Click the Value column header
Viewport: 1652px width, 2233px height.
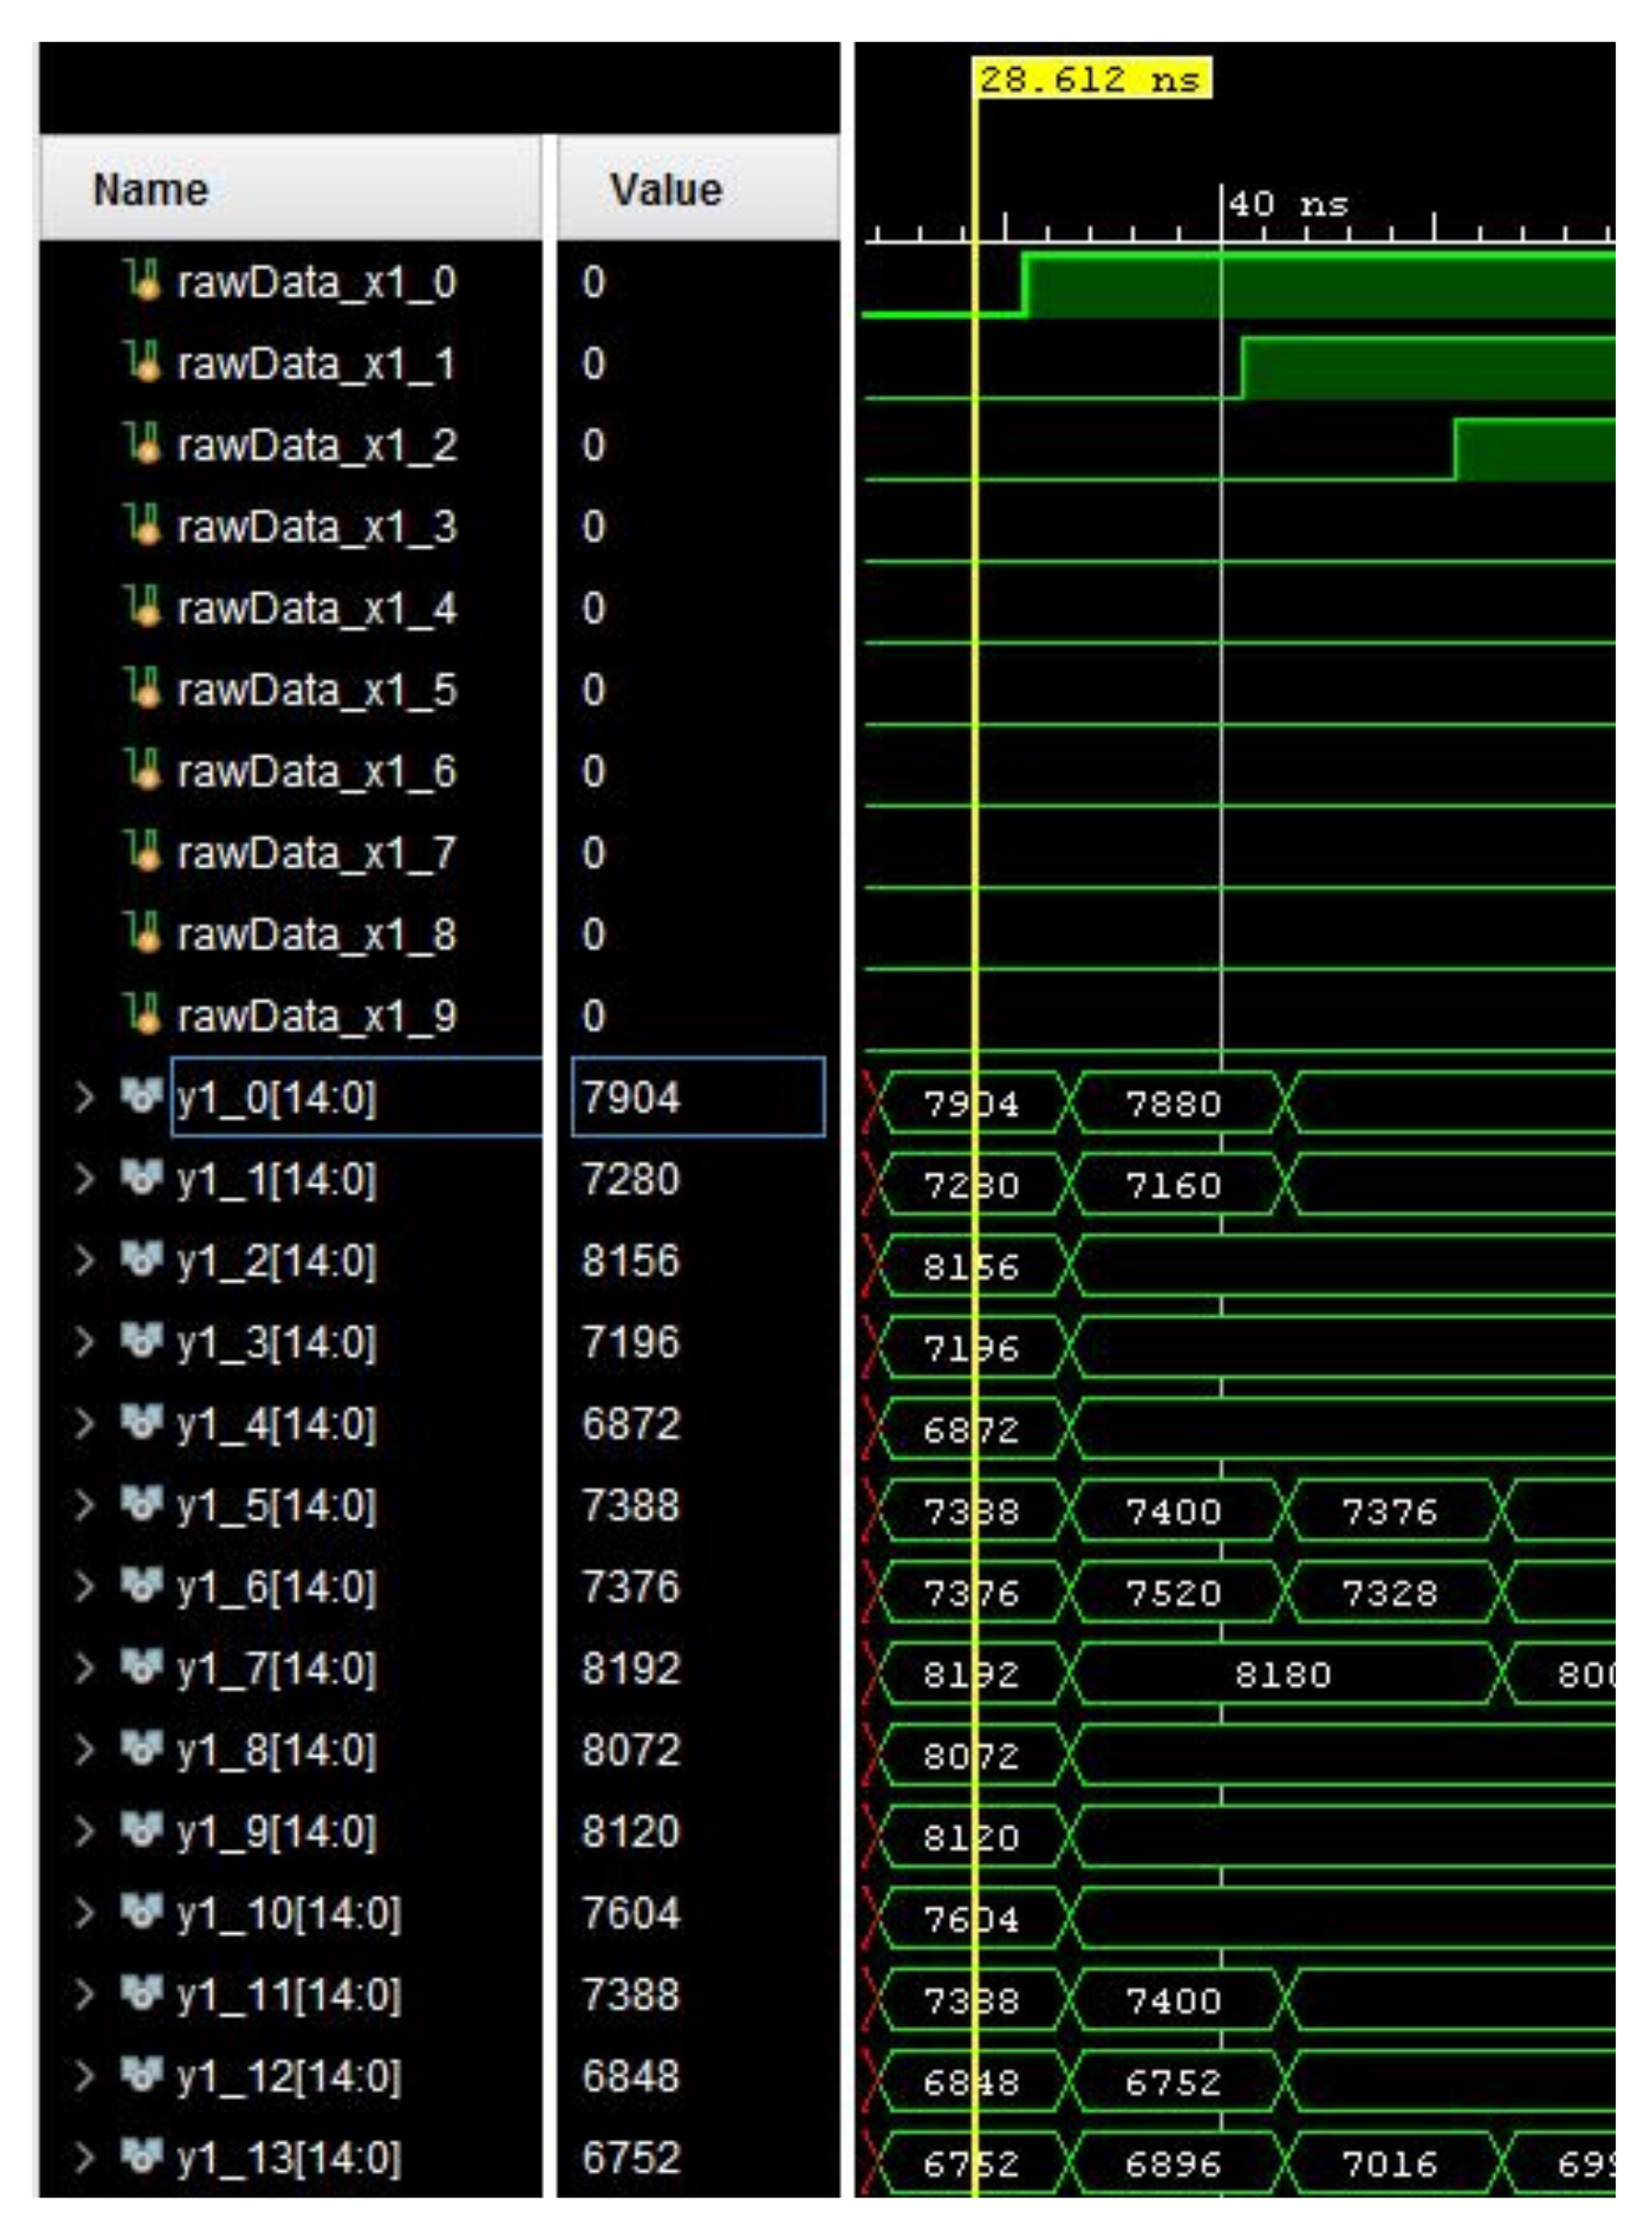698,188
